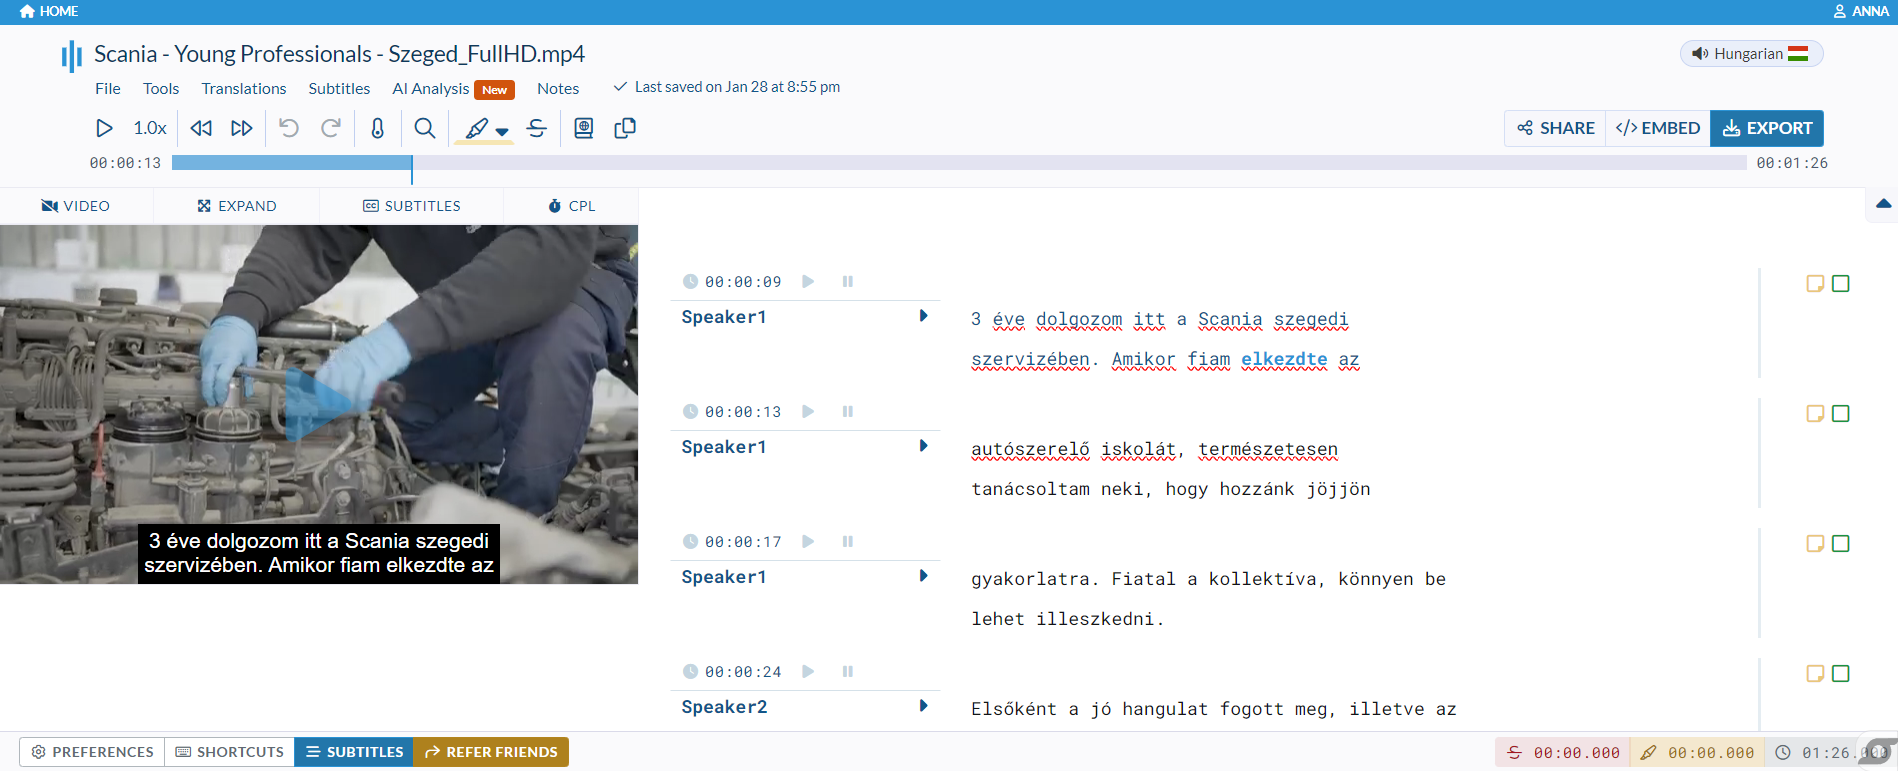The width and height of the screenshot is (1898, 771).
Task: Open the highlighter color dropdown arrow
Action: point(502,132)
